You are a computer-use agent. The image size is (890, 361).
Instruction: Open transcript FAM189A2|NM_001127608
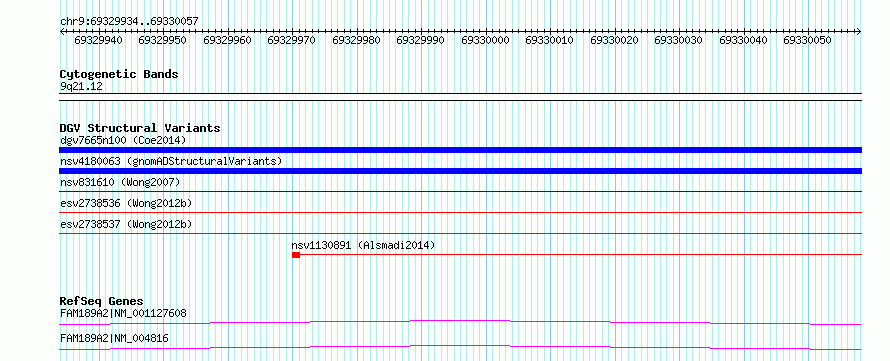123,313
